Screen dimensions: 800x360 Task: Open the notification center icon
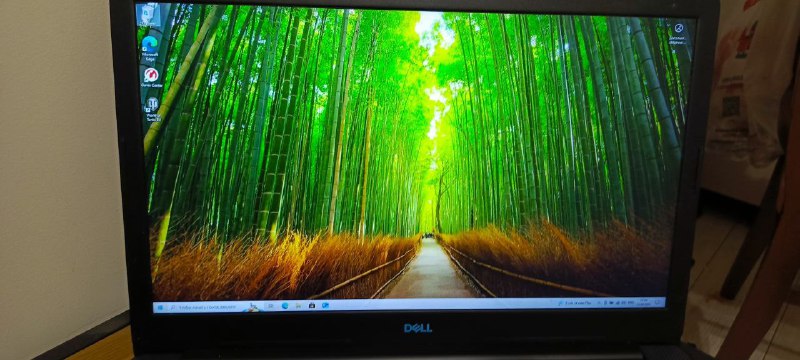658,302
